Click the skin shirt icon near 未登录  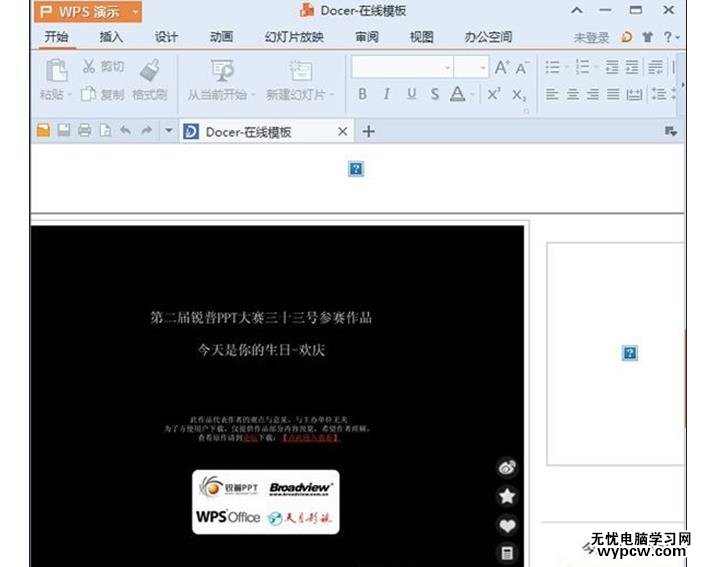click(x=647, y=37)
